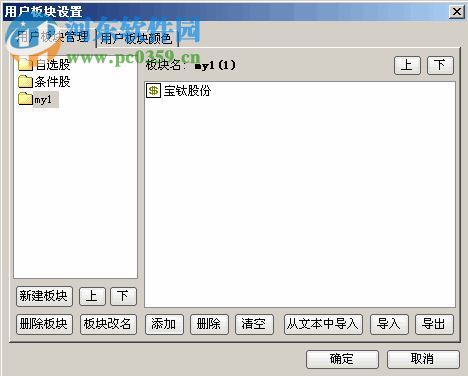The height and width of the screenshot is (376, 468).
Task: Click the 板块名 my1 (1) label
Action: coord(191,65)
